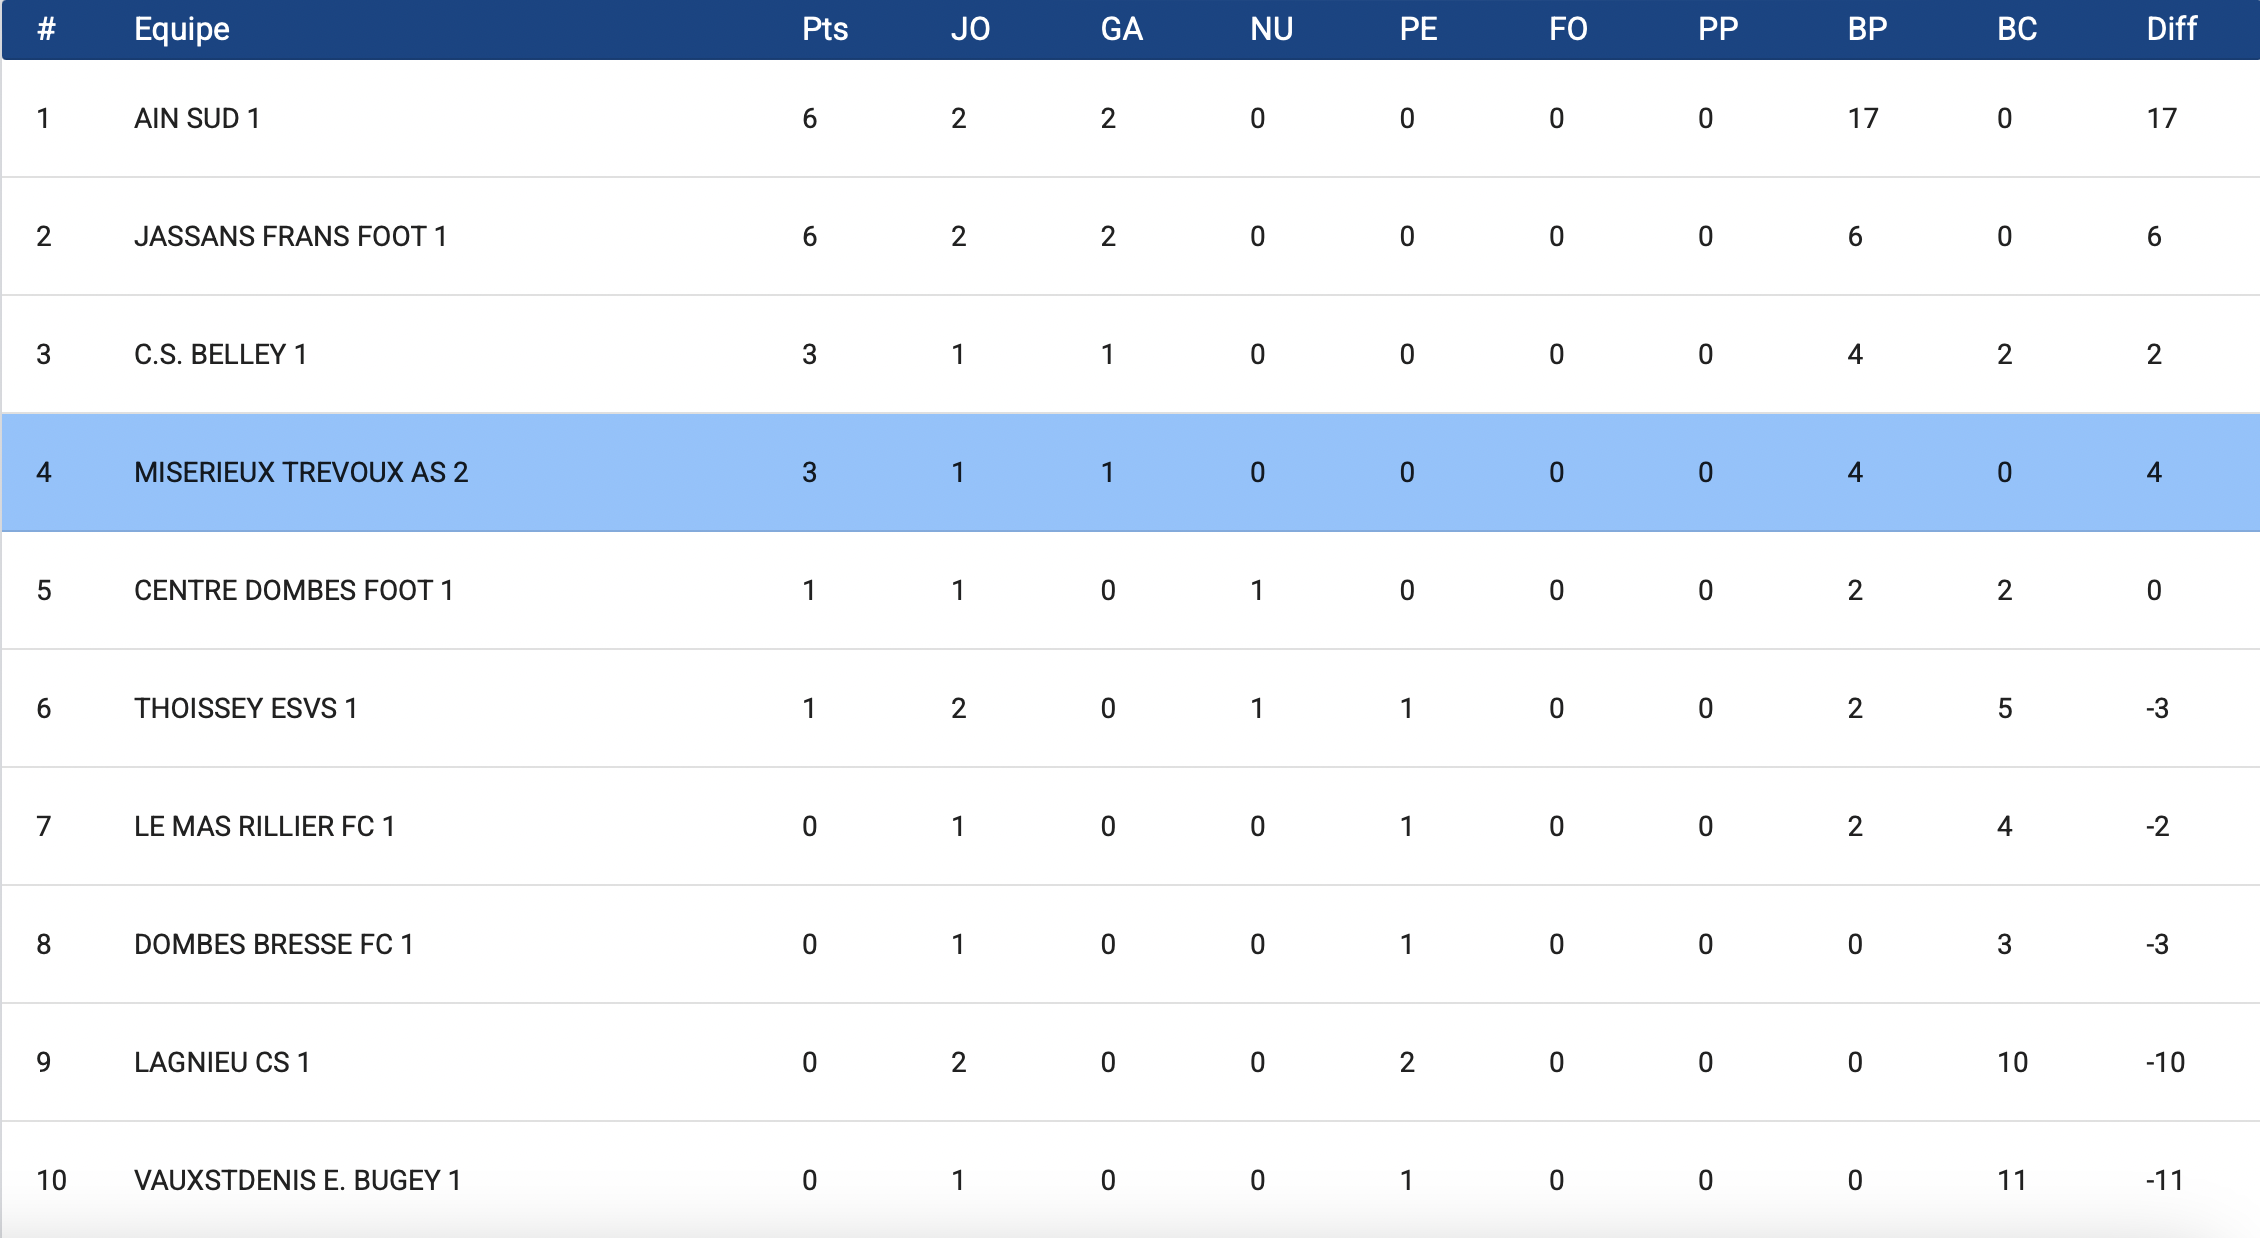Viewport: 2260px width, 1238px height.
Task: Select DOMBES BRESSE FC 1 team
Action: tap(273, 945)
